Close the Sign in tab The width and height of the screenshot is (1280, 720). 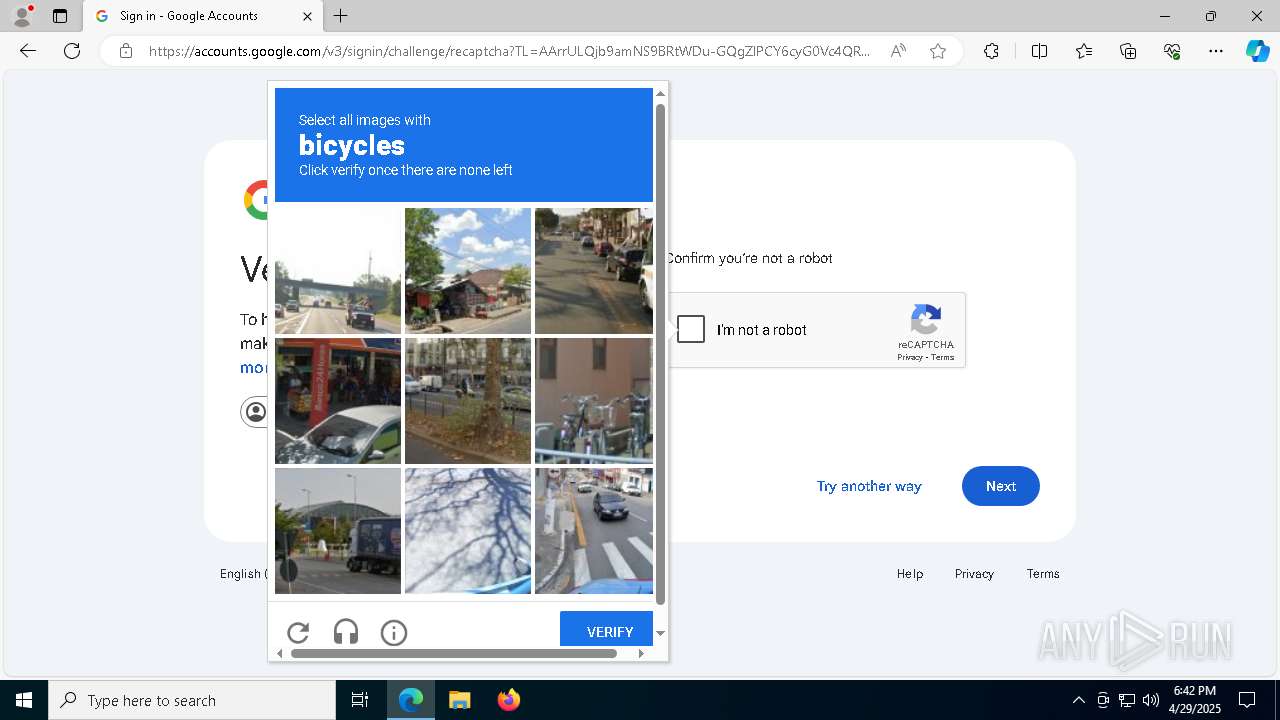click(x=307, y=16)
